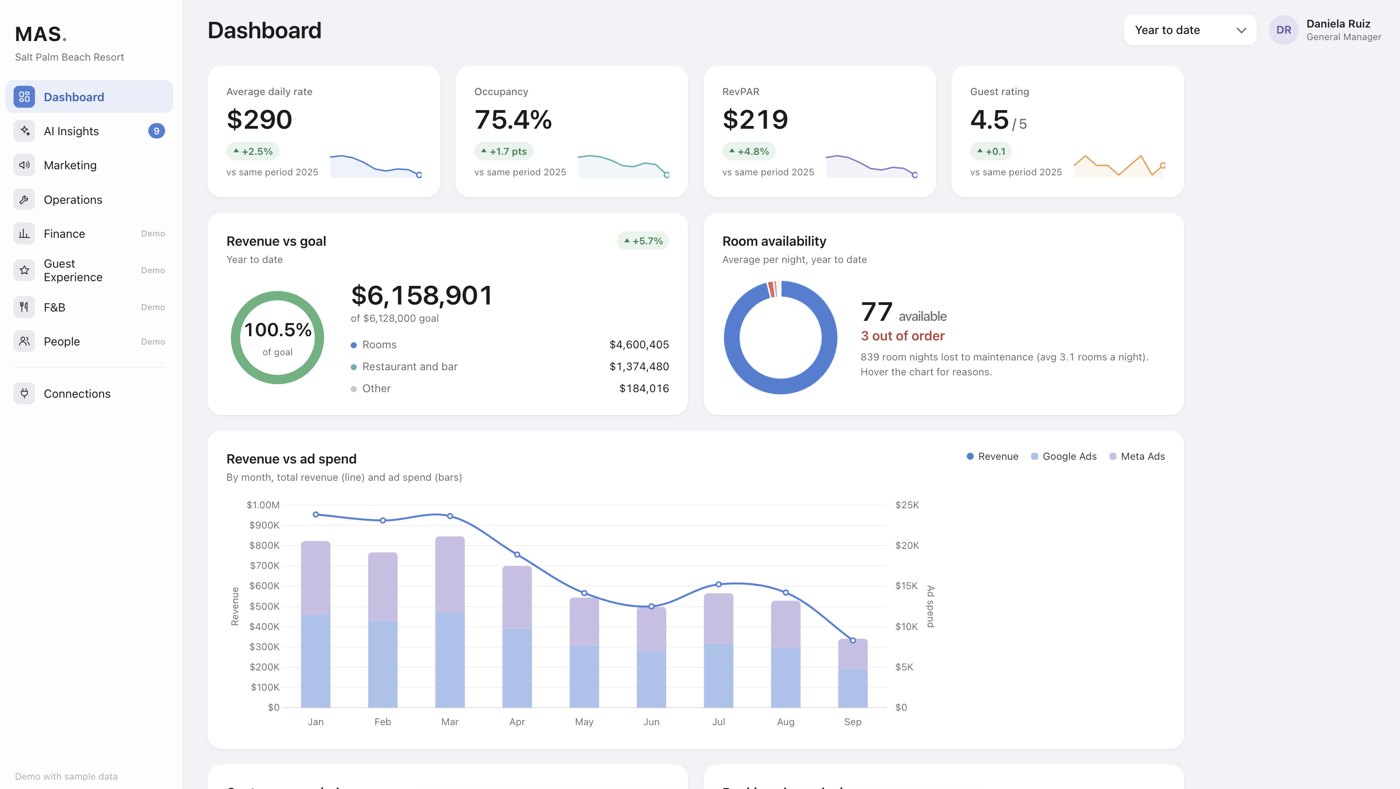This screenshot has height=789, width=1400.
Task: Click the Other revenue row $184,016
Action: coord(510,389)
